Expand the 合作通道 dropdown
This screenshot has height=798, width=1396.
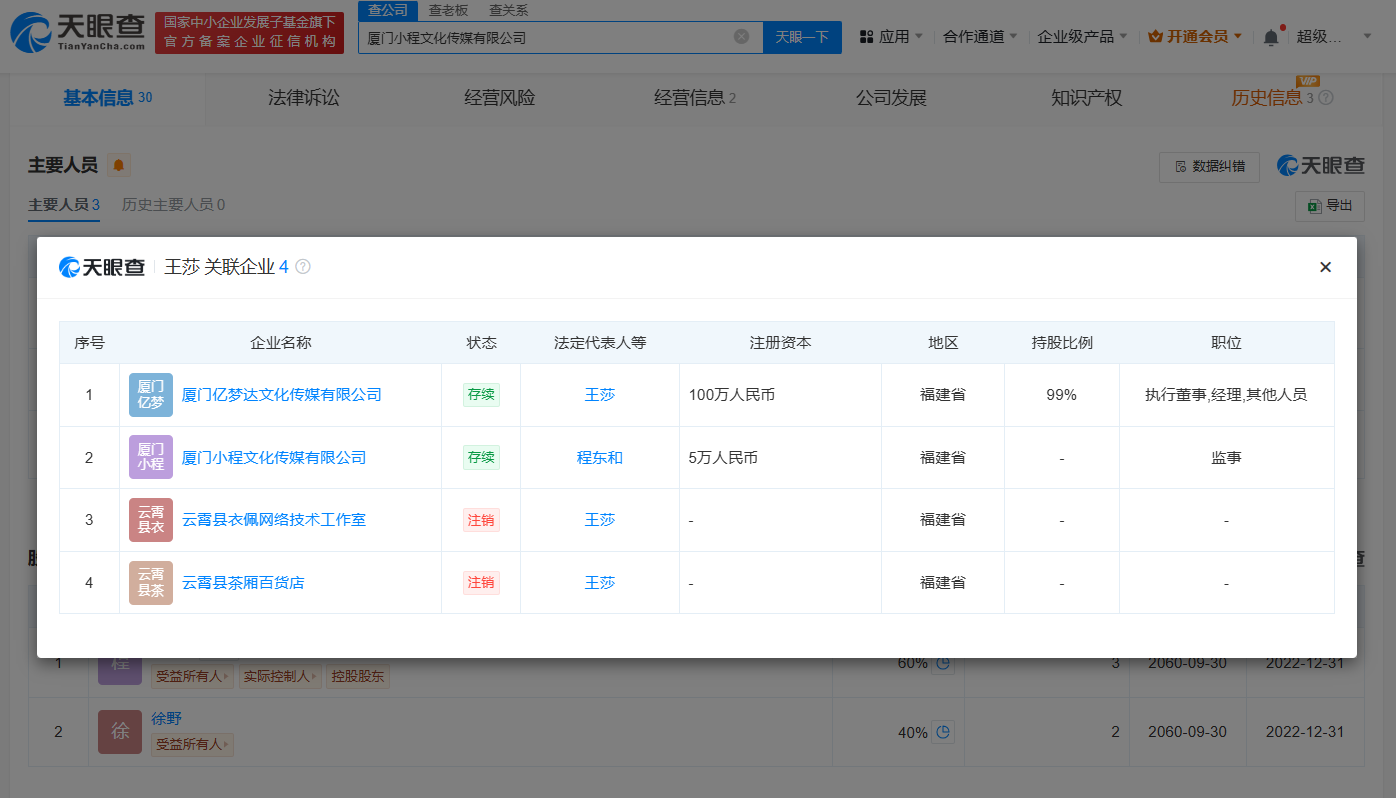click(x=980, y=37)
